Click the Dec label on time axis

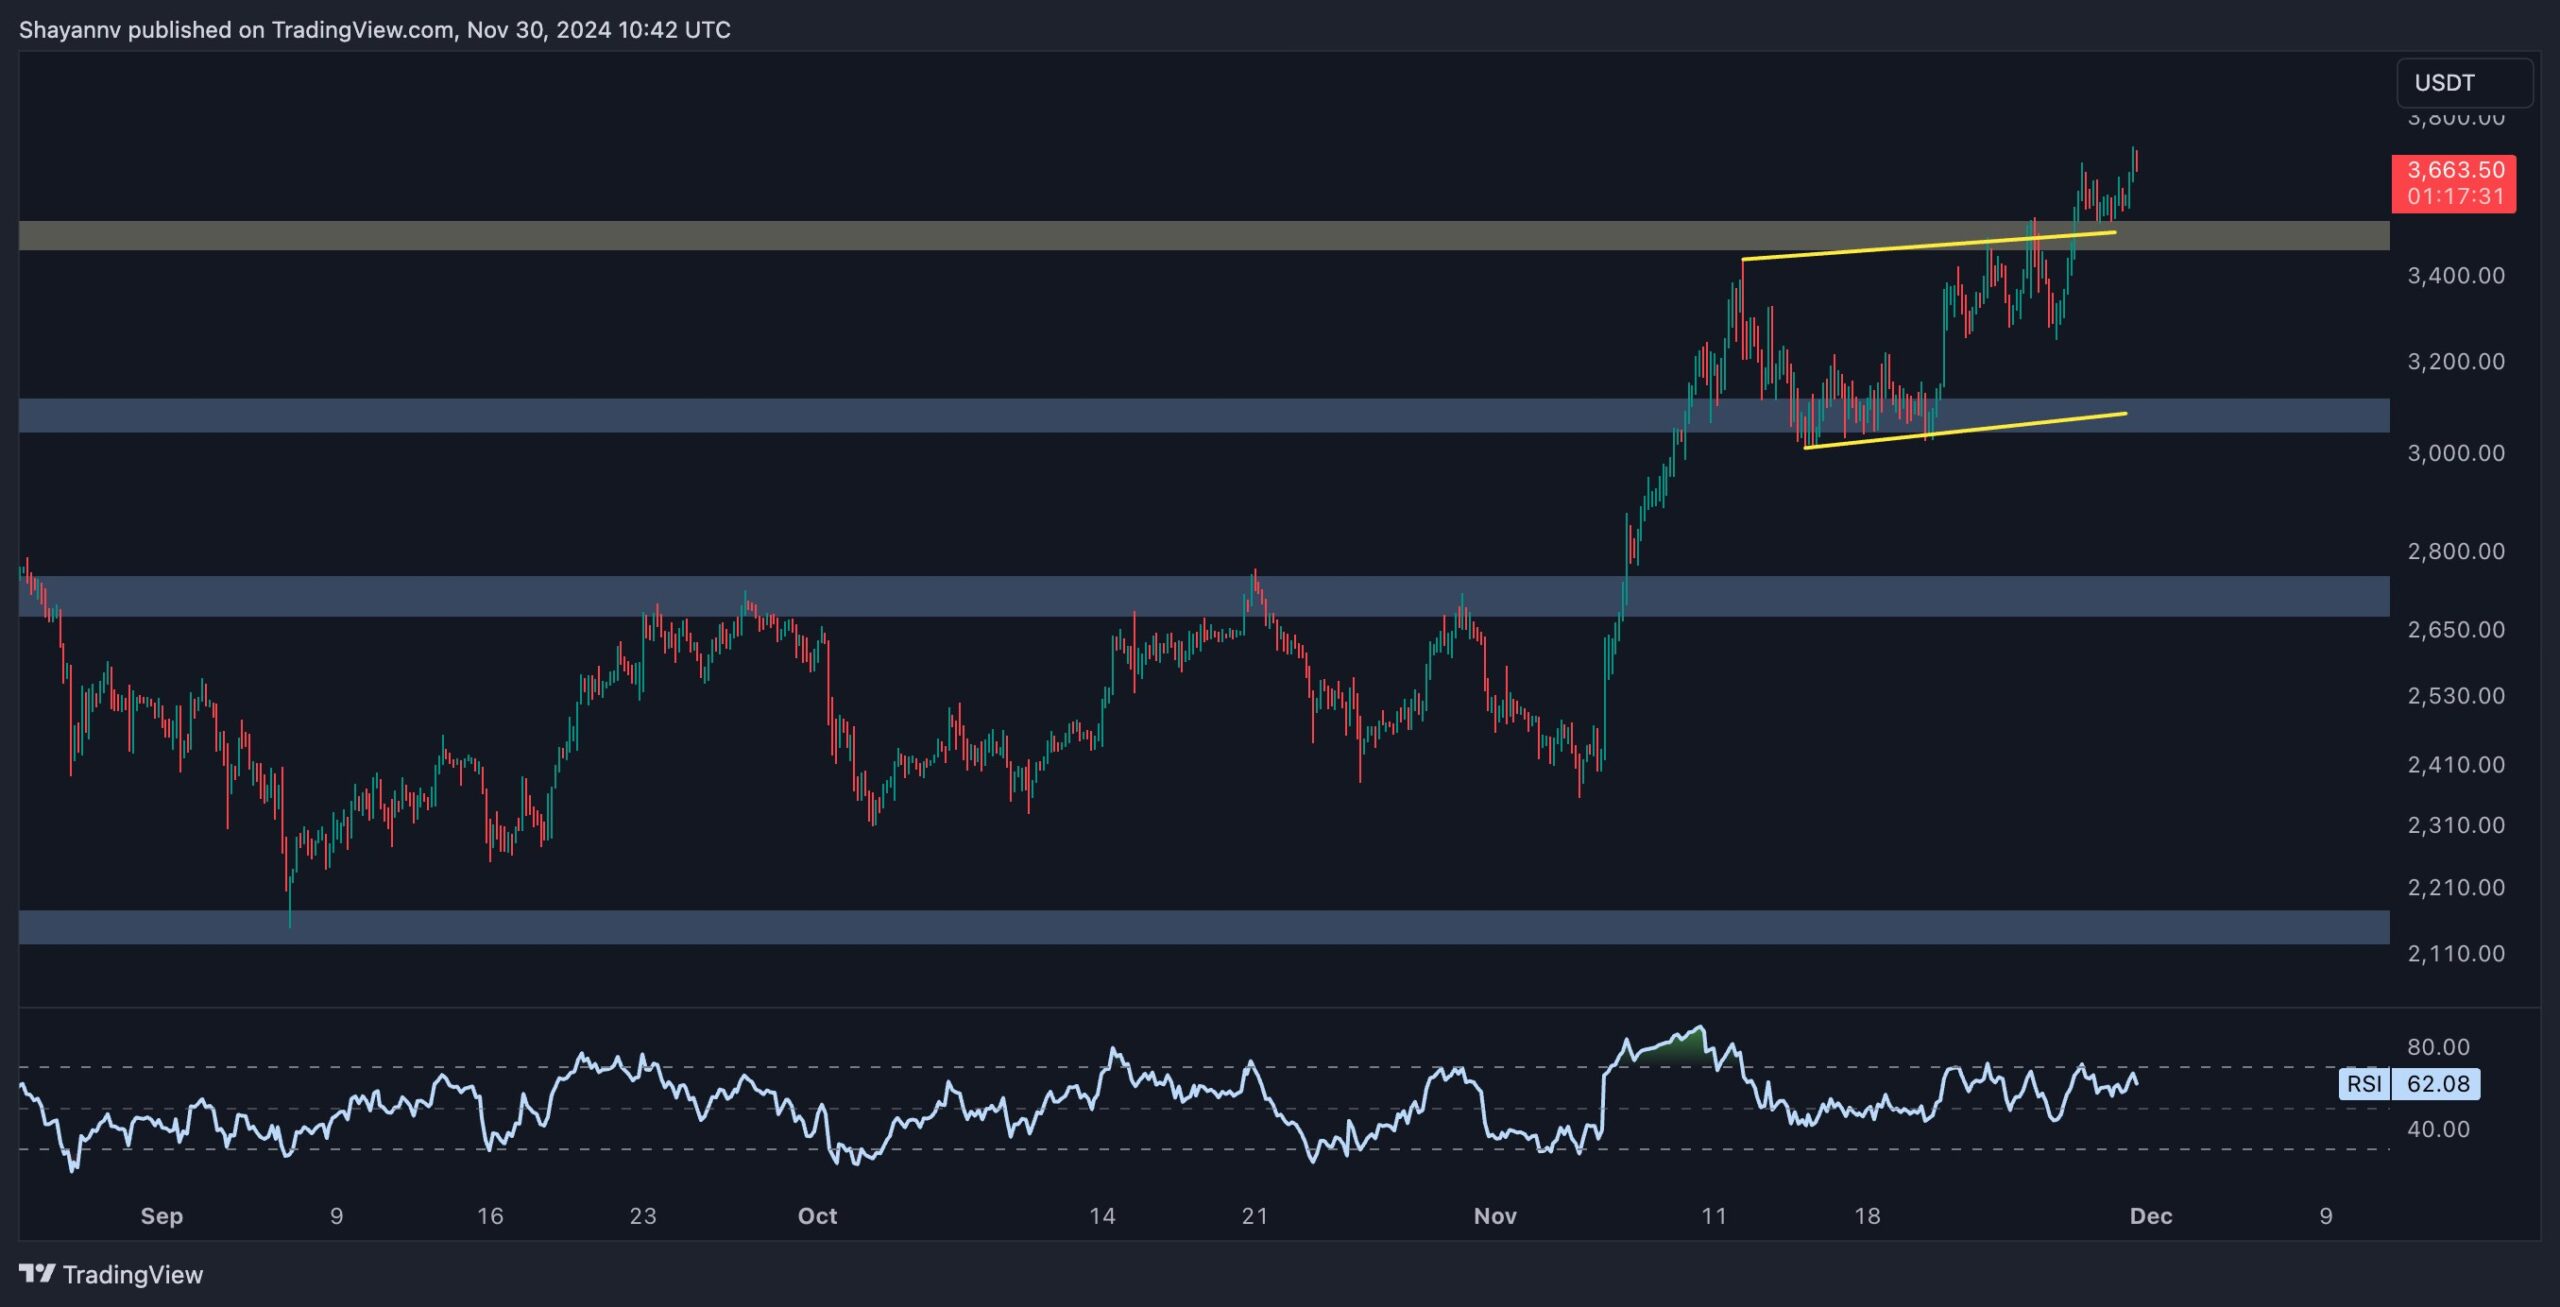pos(2150,1216)
